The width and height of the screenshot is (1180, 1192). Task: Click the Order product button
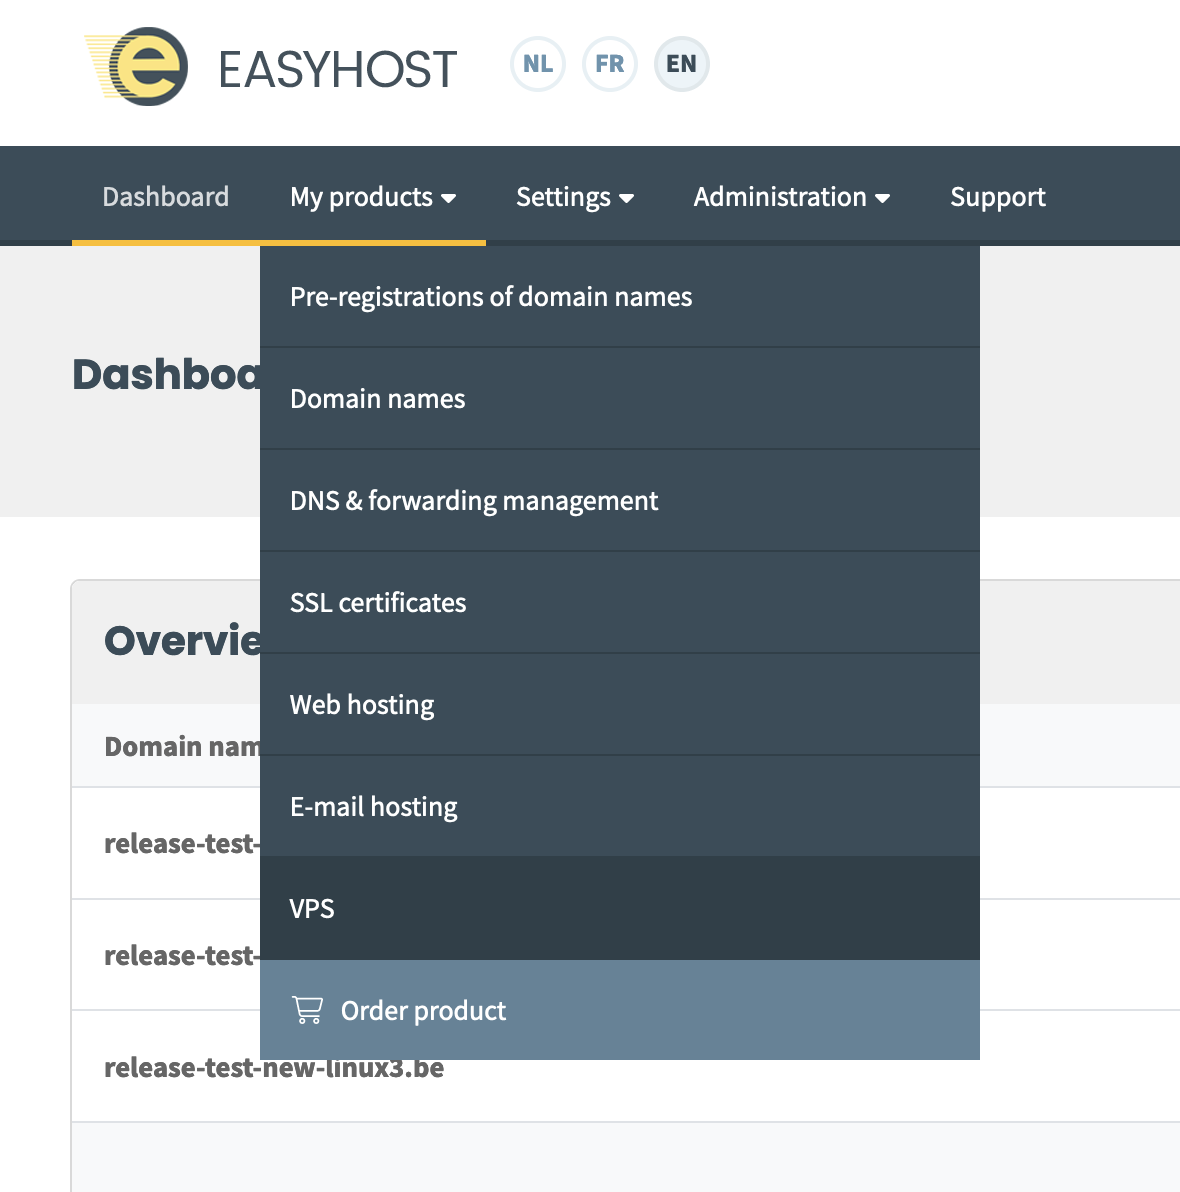coord(423,1011)
